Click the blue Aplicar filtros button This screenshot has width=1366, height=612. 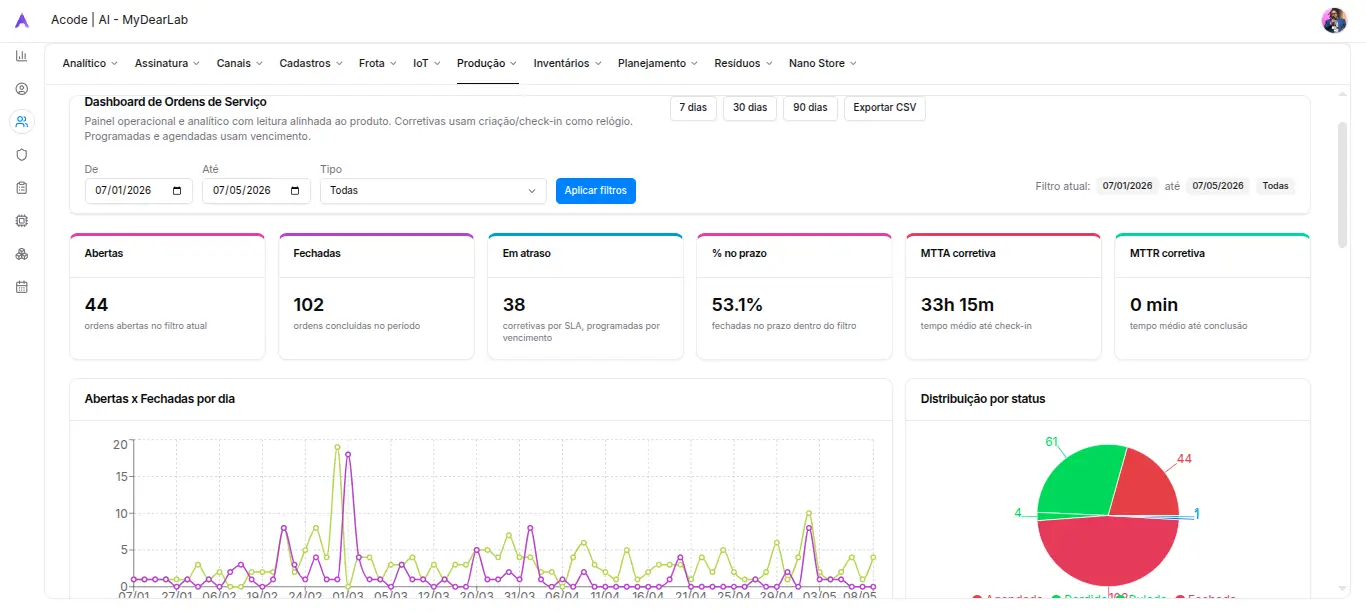[596, 190]
